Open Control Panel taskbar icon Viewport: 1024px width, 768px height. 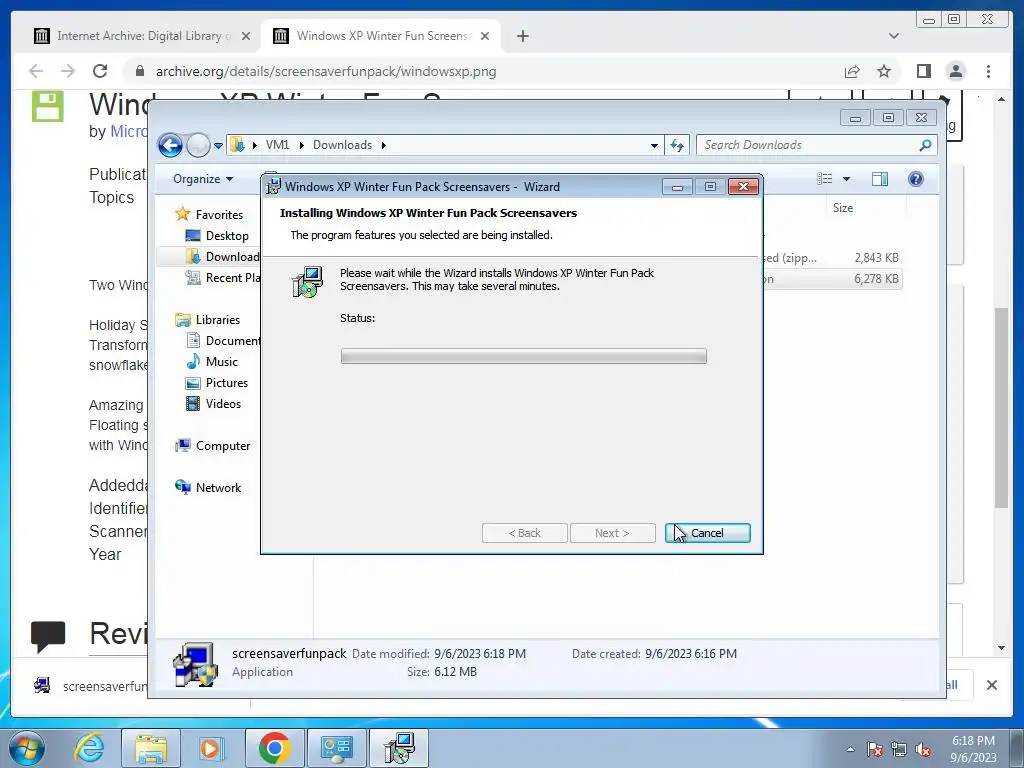(x=336, y=748)
